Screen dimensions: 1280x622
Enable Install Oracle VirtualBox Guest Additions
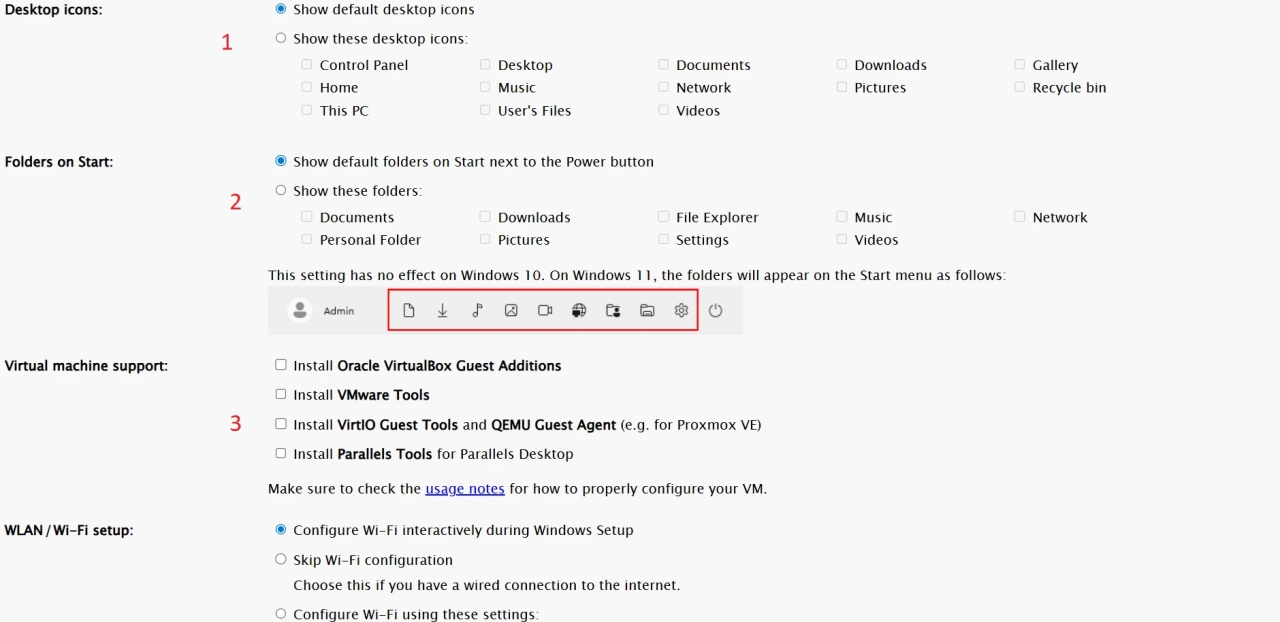tap(281, 365)
